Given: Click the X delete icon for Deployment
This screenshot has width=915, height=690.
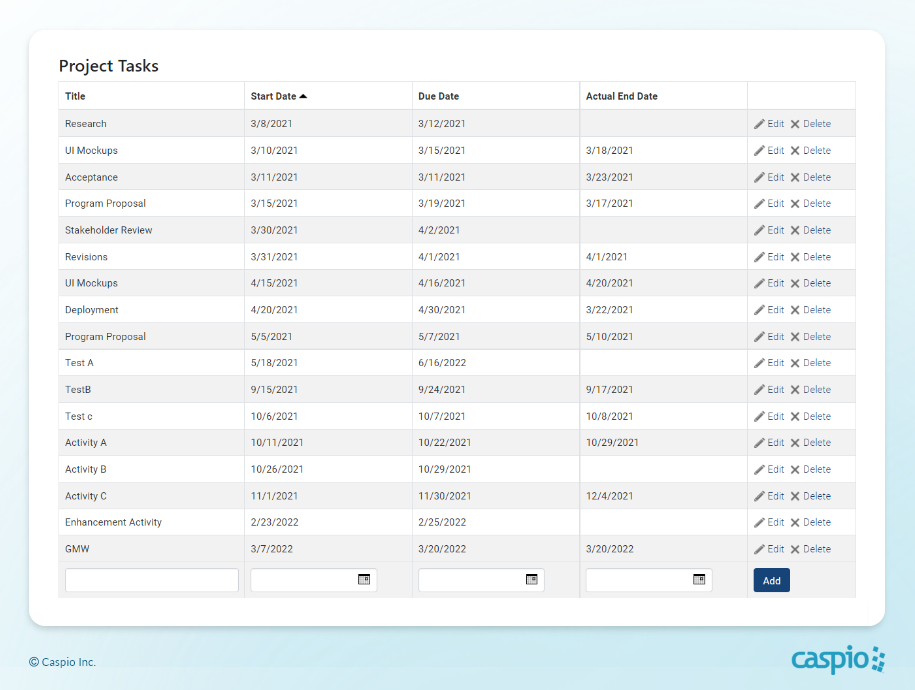Looking at the screenshot, I should [x=795, y=310].
